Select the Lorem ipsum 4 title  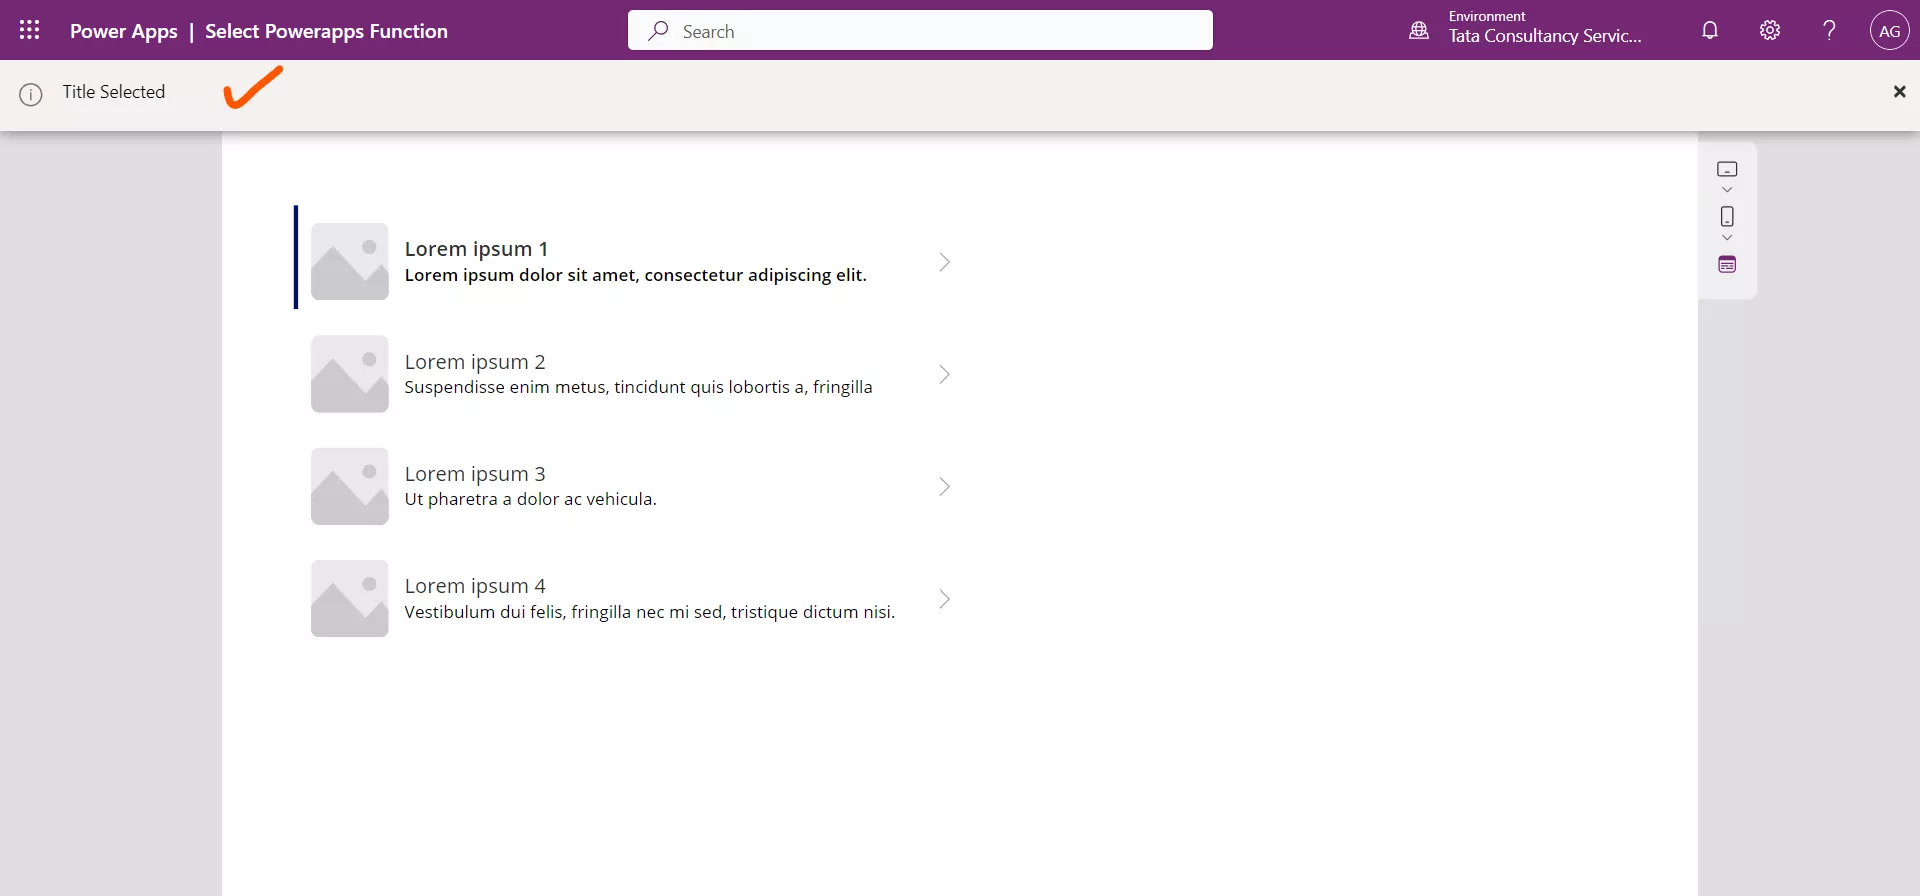(475, 586)
